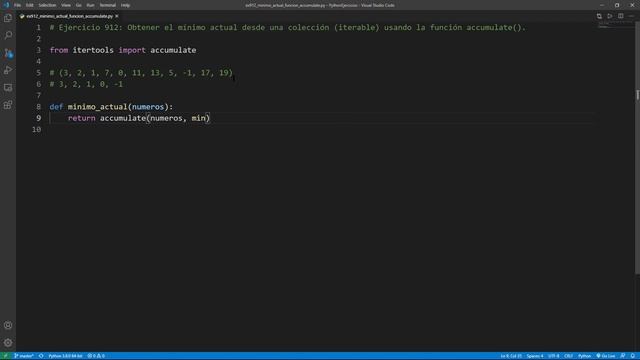Image resolution: width=640 pixels, height=360 pixels.
Task: Click line number 9 in gutter
Action: point(38,118)
